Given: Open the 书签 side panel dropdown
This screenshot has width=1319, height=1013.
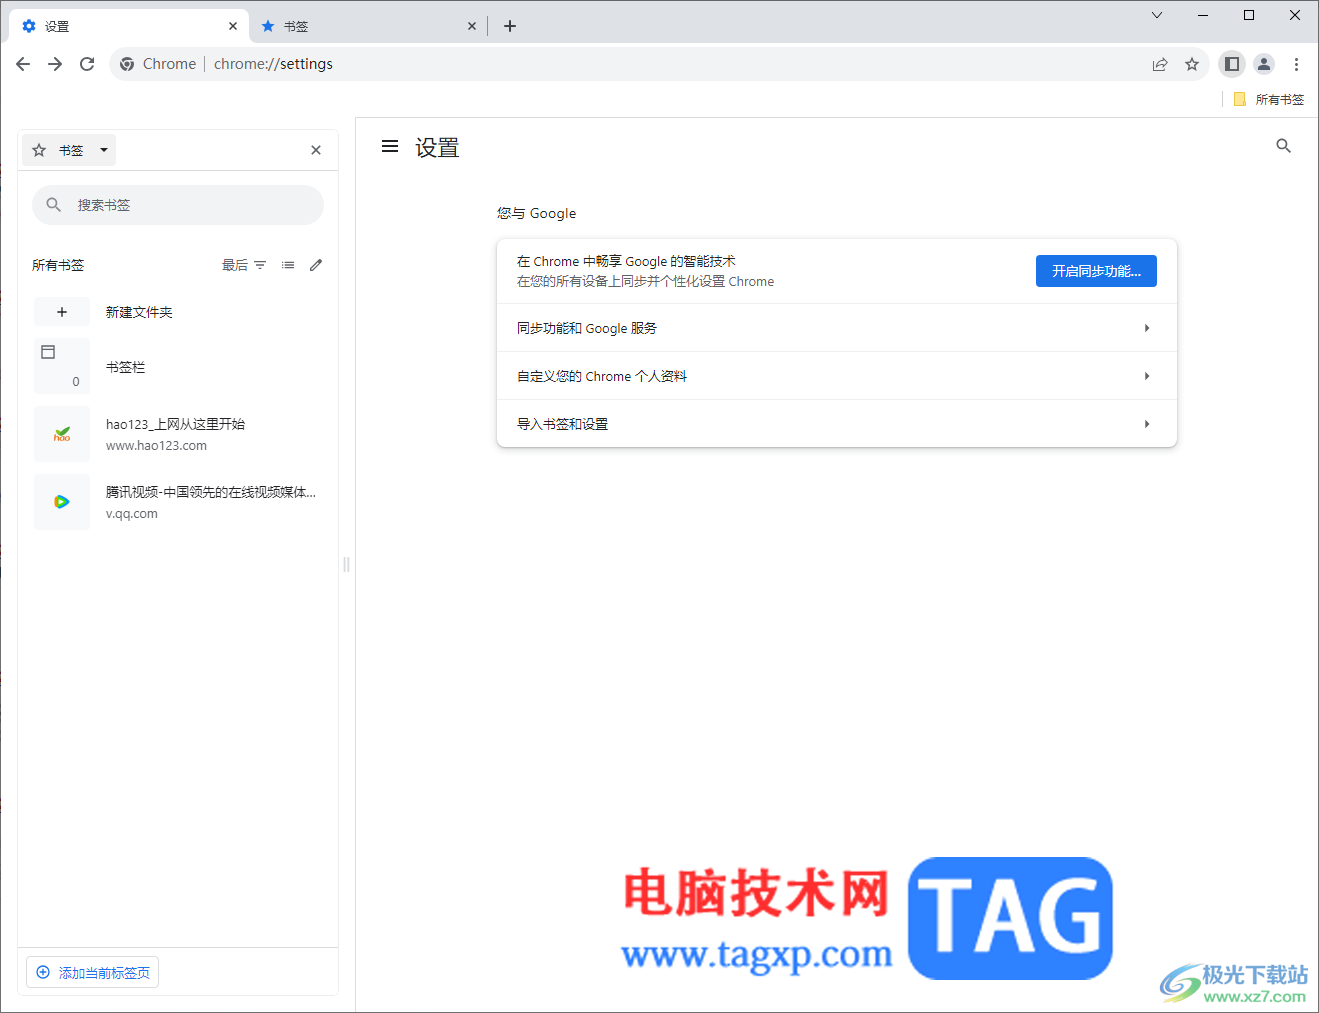Looking at the screenshot, I should click(69, 150).
